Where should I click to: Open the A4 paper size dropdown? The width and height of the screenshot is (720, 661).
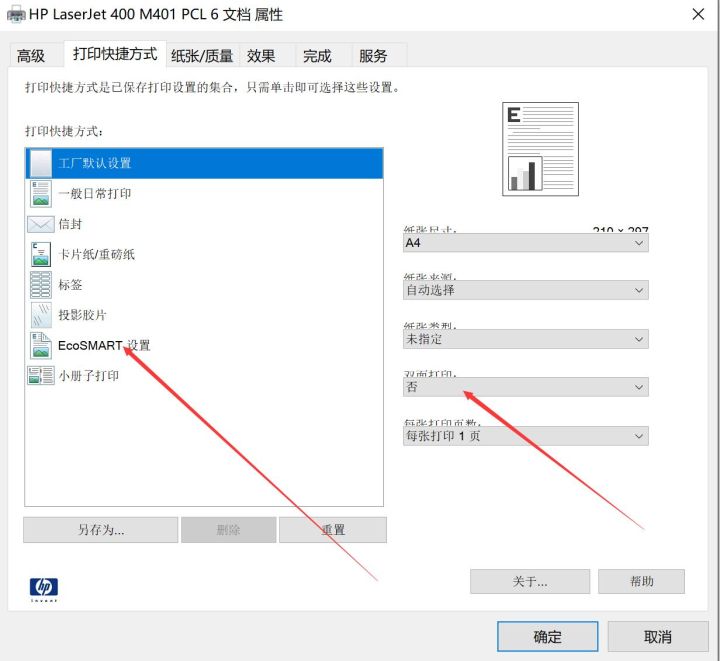(525, 243)
